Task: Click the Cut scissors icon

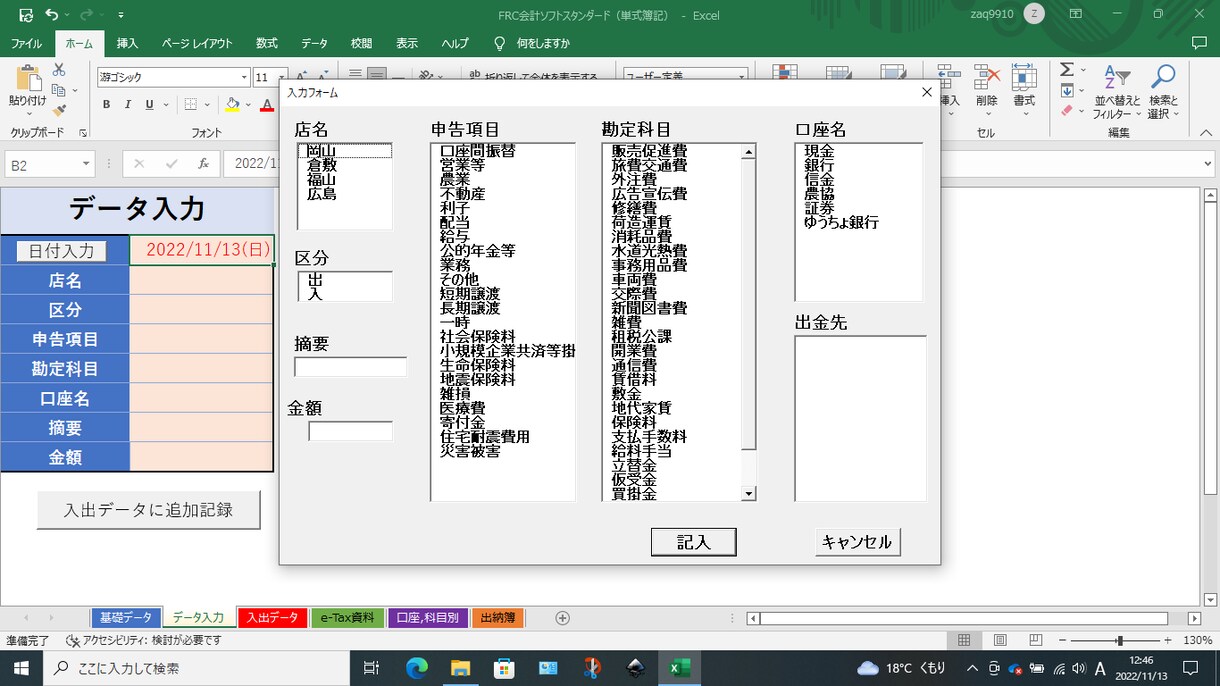Action: 59,70
